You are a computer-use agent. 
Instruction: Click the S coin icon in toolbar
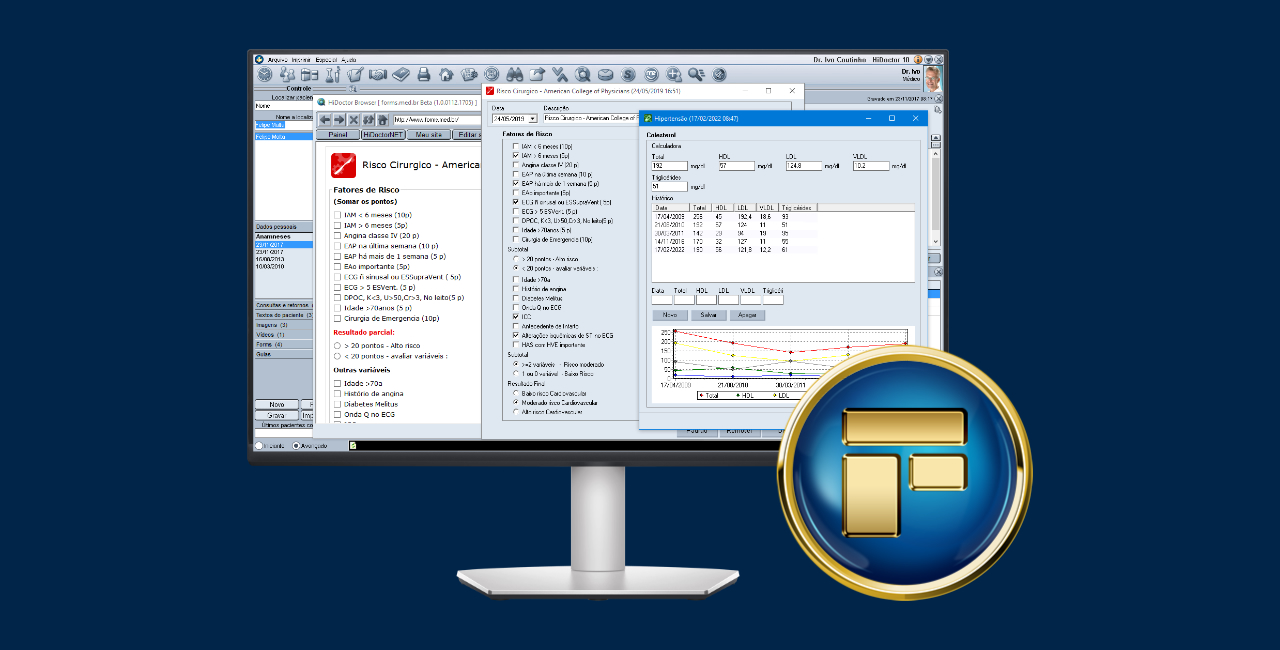pyautogui.click(x=628, y=74)
